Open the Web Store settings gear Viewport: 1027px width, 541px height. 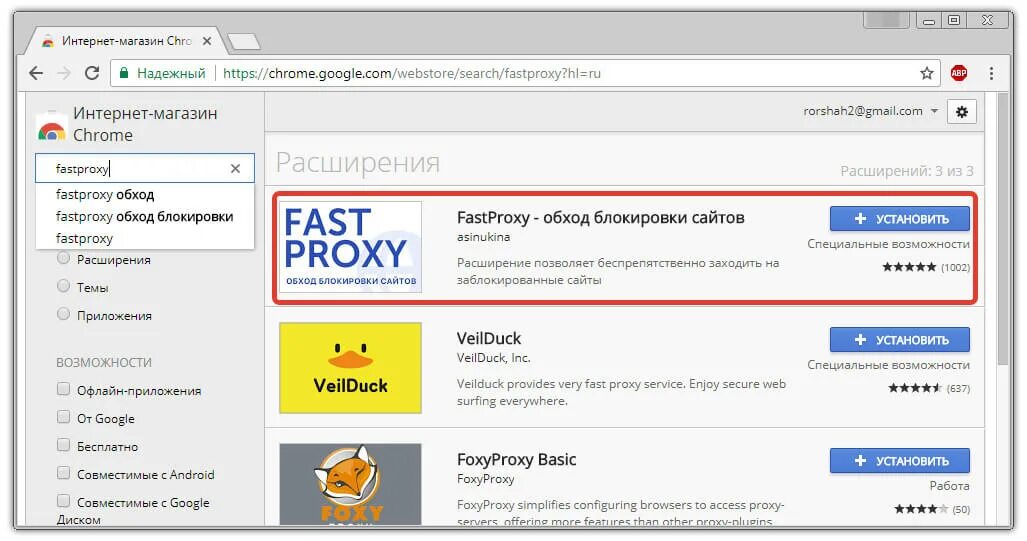[x=962, y=112]
